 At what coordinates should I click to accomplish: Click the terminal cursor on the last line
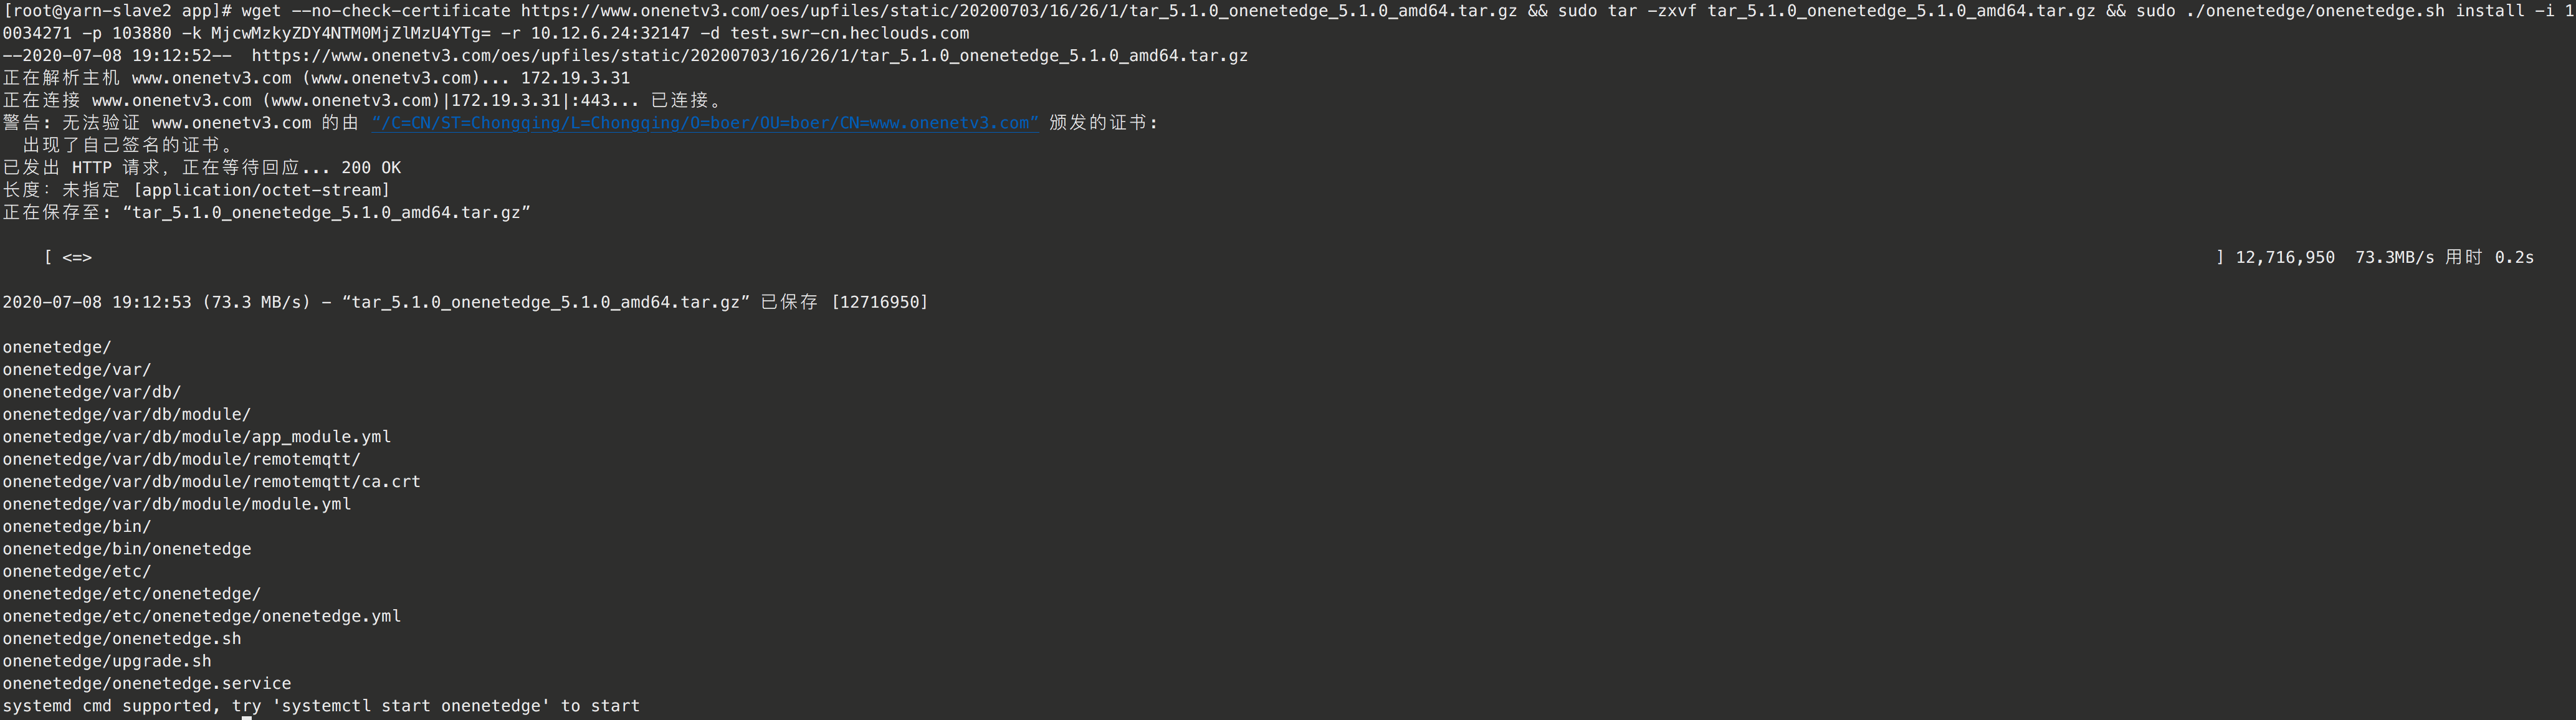tap(247, 715)
